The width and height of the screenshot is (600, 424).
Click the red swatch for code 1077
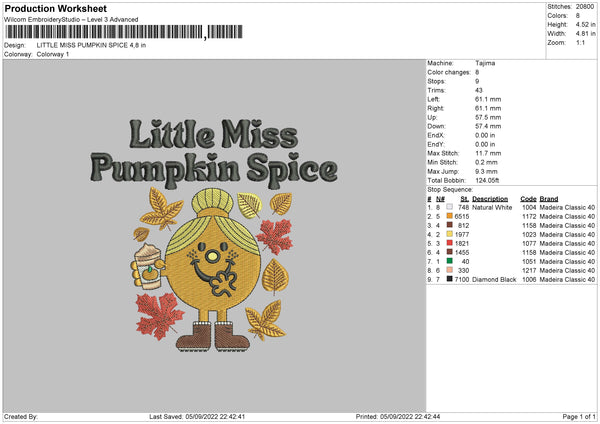(449, 243)
